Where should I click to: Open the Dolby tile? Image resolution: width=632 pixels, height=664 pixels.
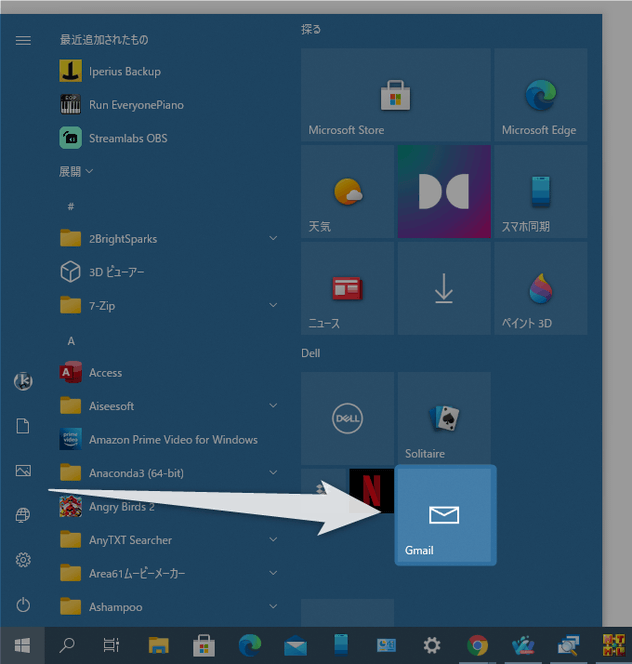(444, 191)
